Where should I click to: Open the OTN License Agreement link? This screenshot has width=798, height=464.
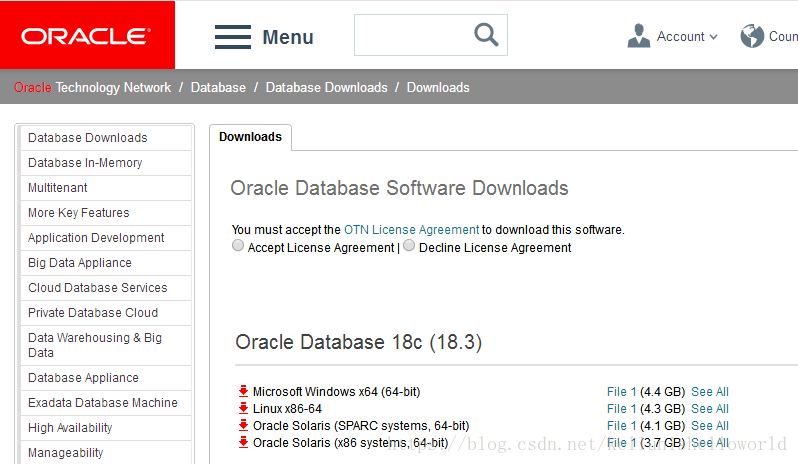tap(411, 230)
